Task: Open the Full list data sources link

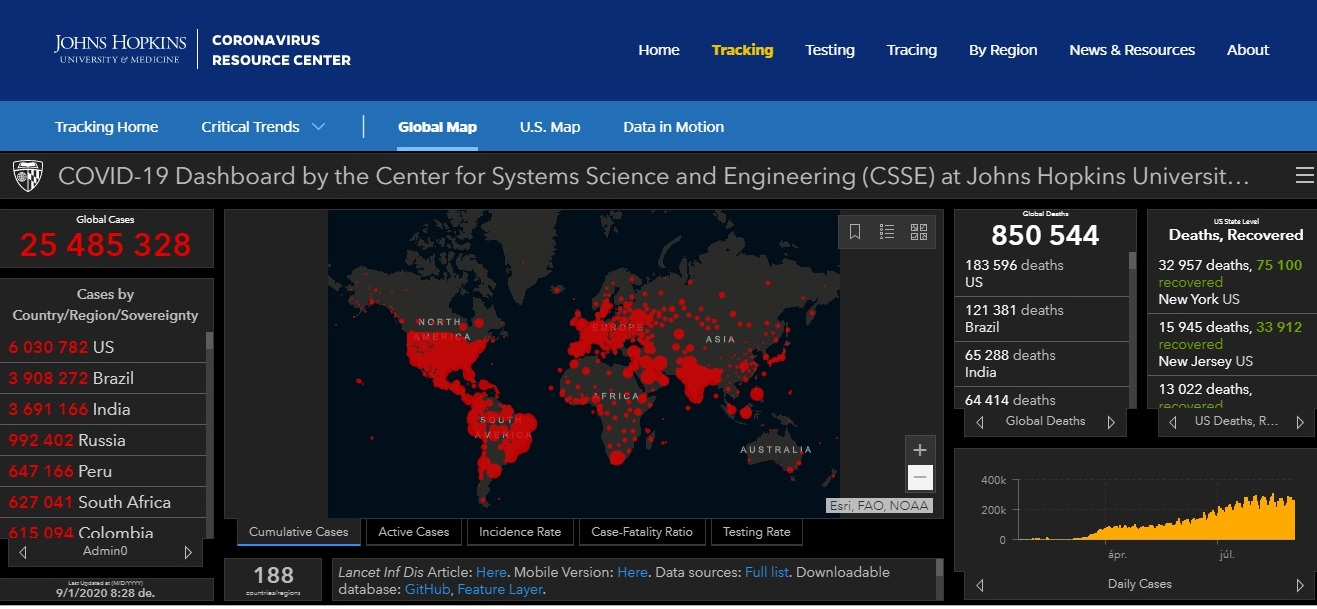Action: tap(767, 572)
